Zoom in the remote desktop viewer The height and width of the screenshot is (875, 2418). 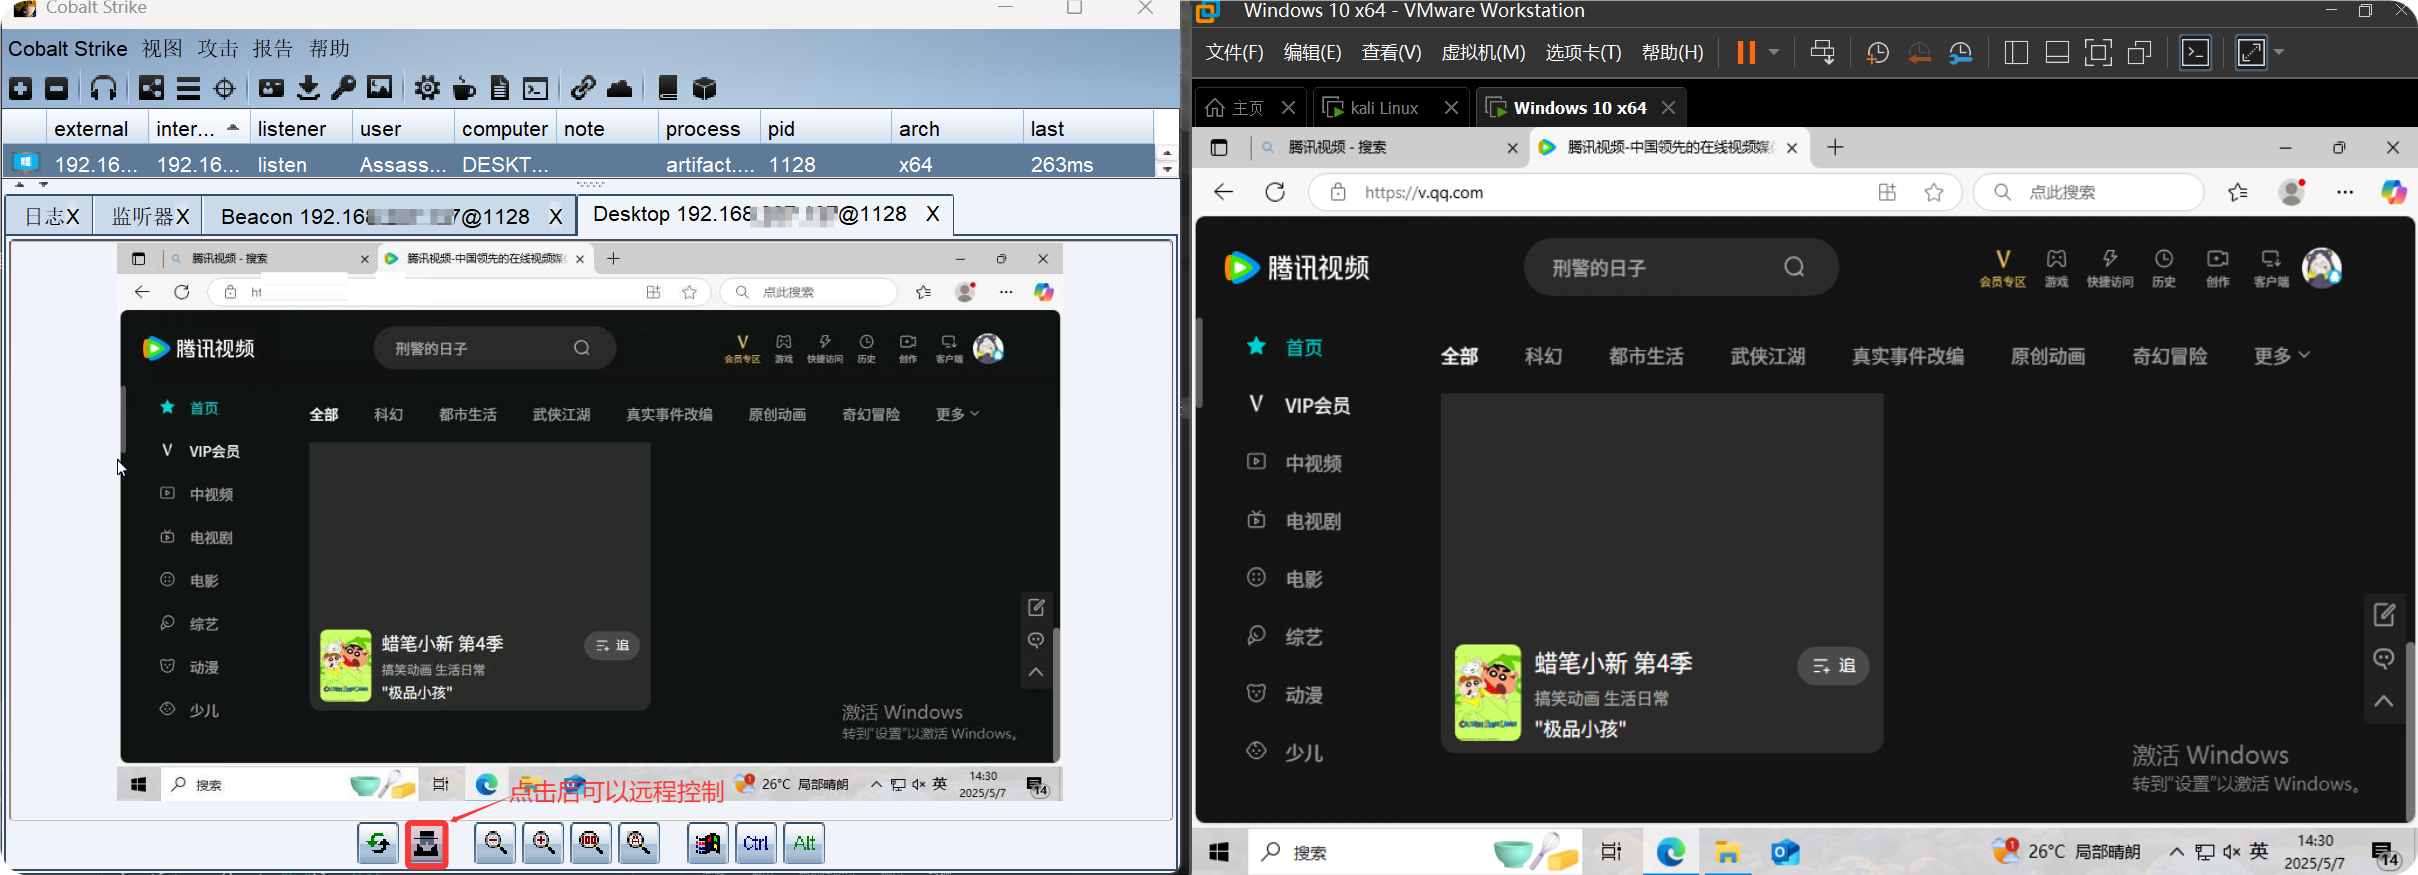(543, 844)
